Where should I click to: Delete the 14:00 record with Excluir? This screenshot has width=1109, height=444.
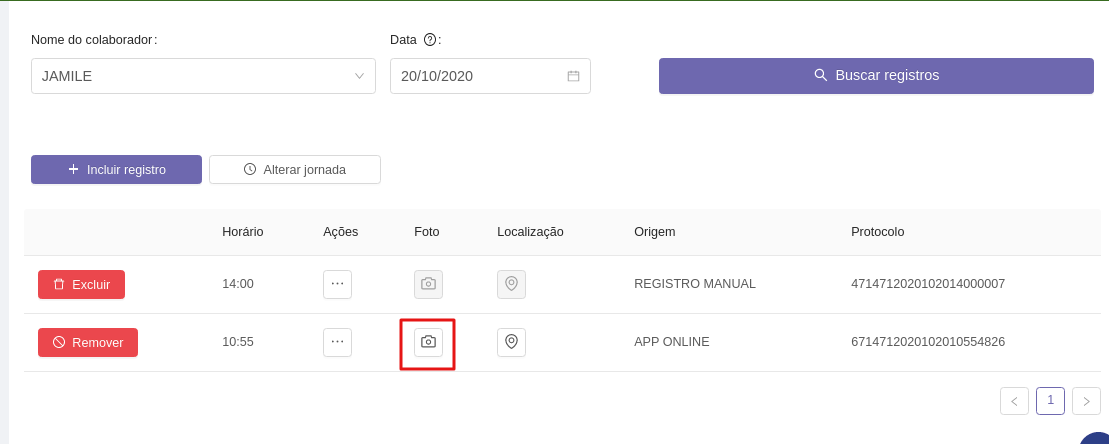[81, 284]
